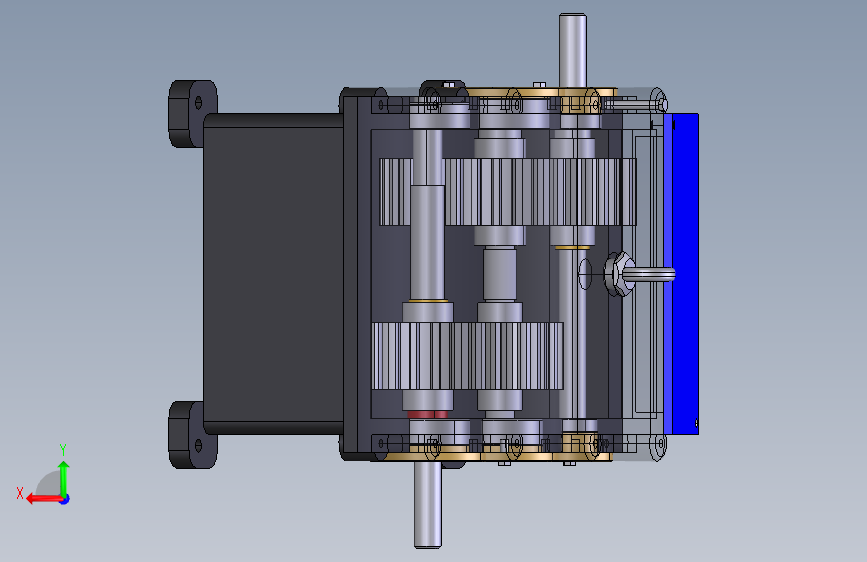Select the lower mounting foot of the motor
Screen dimensions: 867x562
click(x=192, y=435)
